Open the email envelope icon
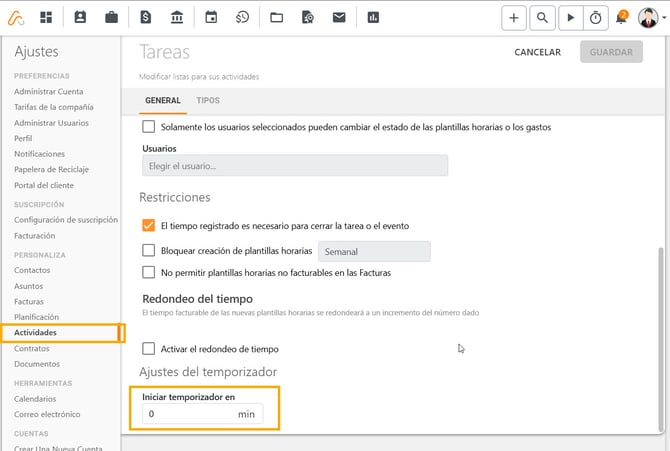Image resolution: width=670 pixels, height=451 pixels. (339, 18)
